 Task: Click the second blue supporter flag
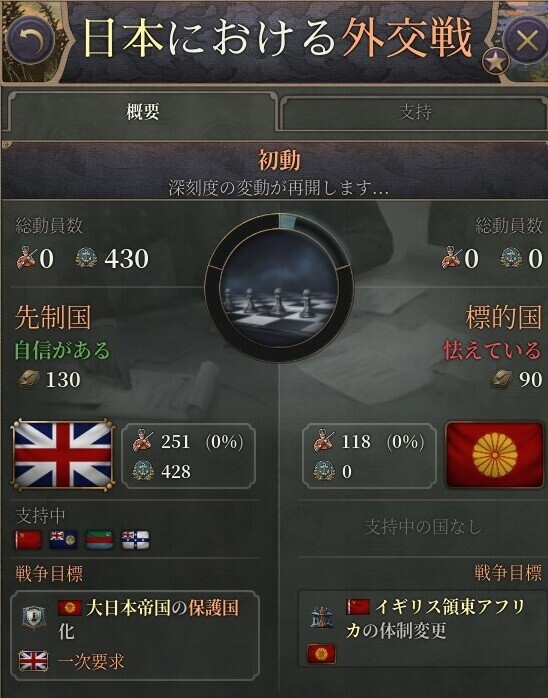(x=63, y=540)
